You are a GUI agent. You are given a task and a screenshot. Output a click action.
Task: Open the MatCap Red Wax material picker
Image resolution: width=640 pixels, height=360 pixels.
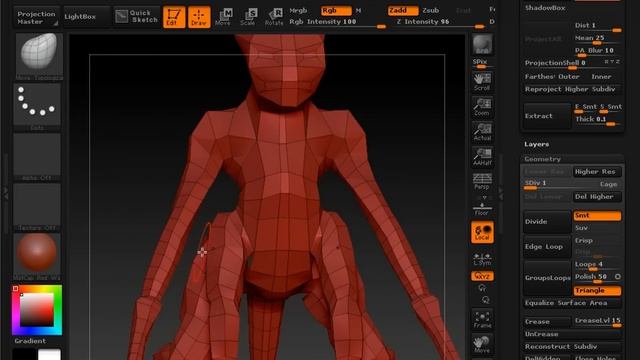click(x=37, y=257)
